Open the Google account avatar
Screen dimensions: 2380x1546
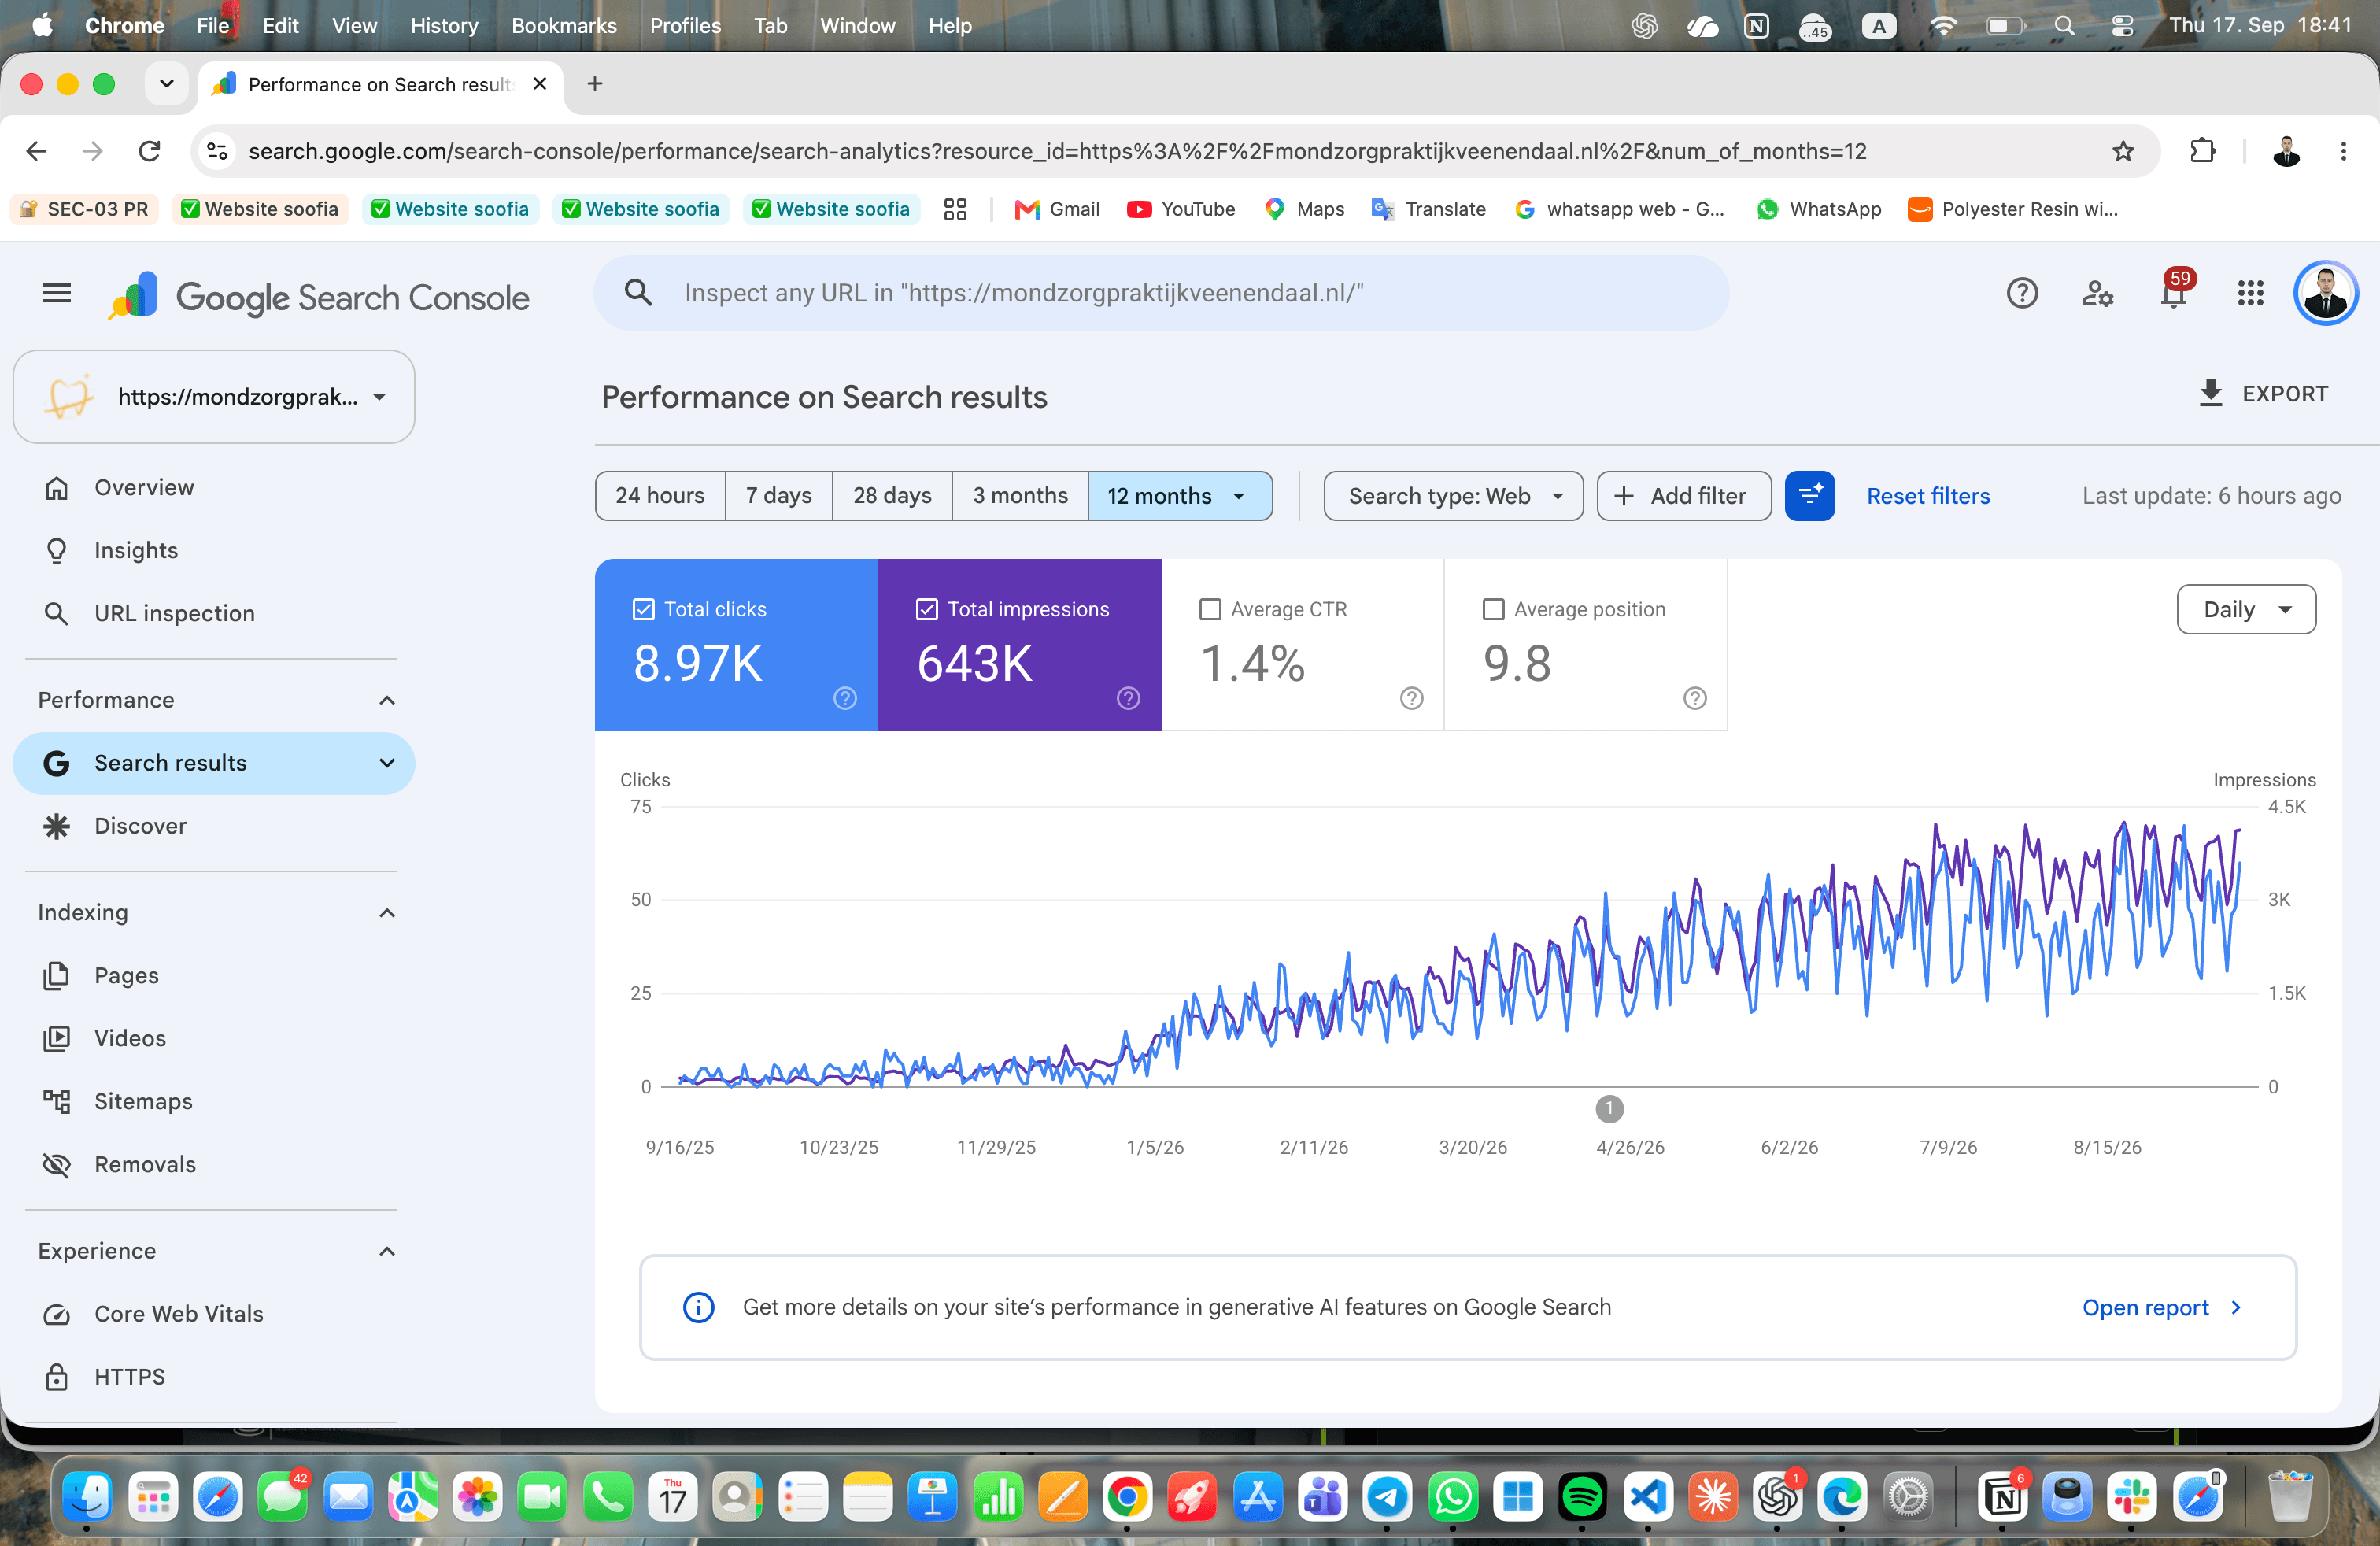(2325, 293)
